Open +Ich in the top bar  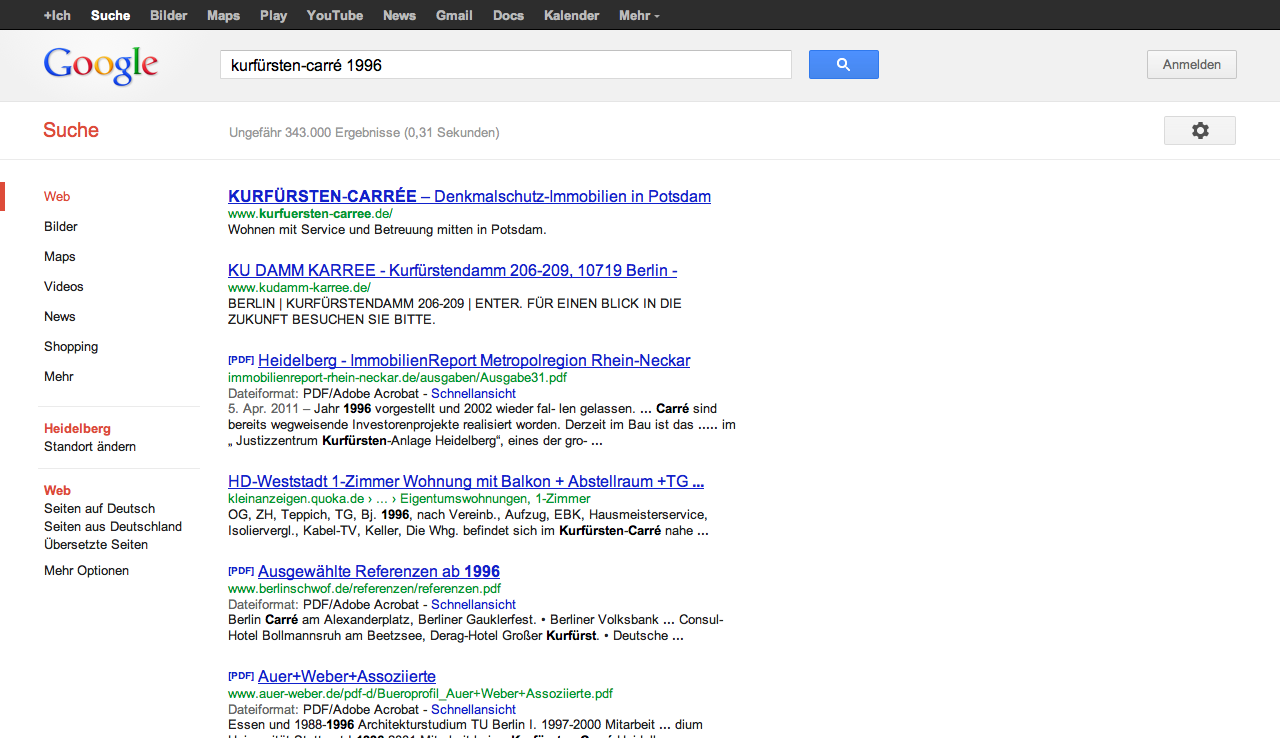[x=57, y=15]
